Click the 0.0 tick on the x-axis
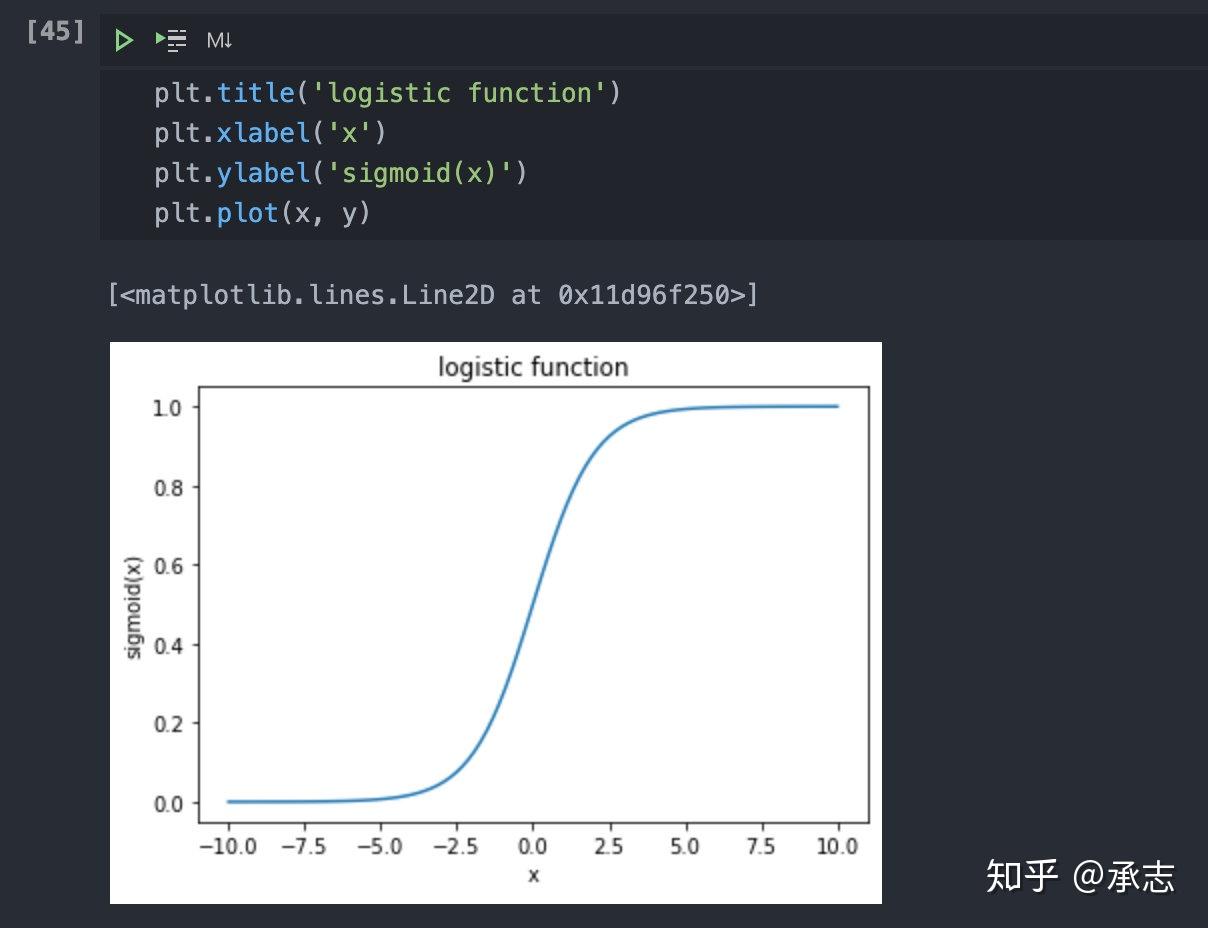This screenshot has height=928, width=1208. click(x=533, y=847)
